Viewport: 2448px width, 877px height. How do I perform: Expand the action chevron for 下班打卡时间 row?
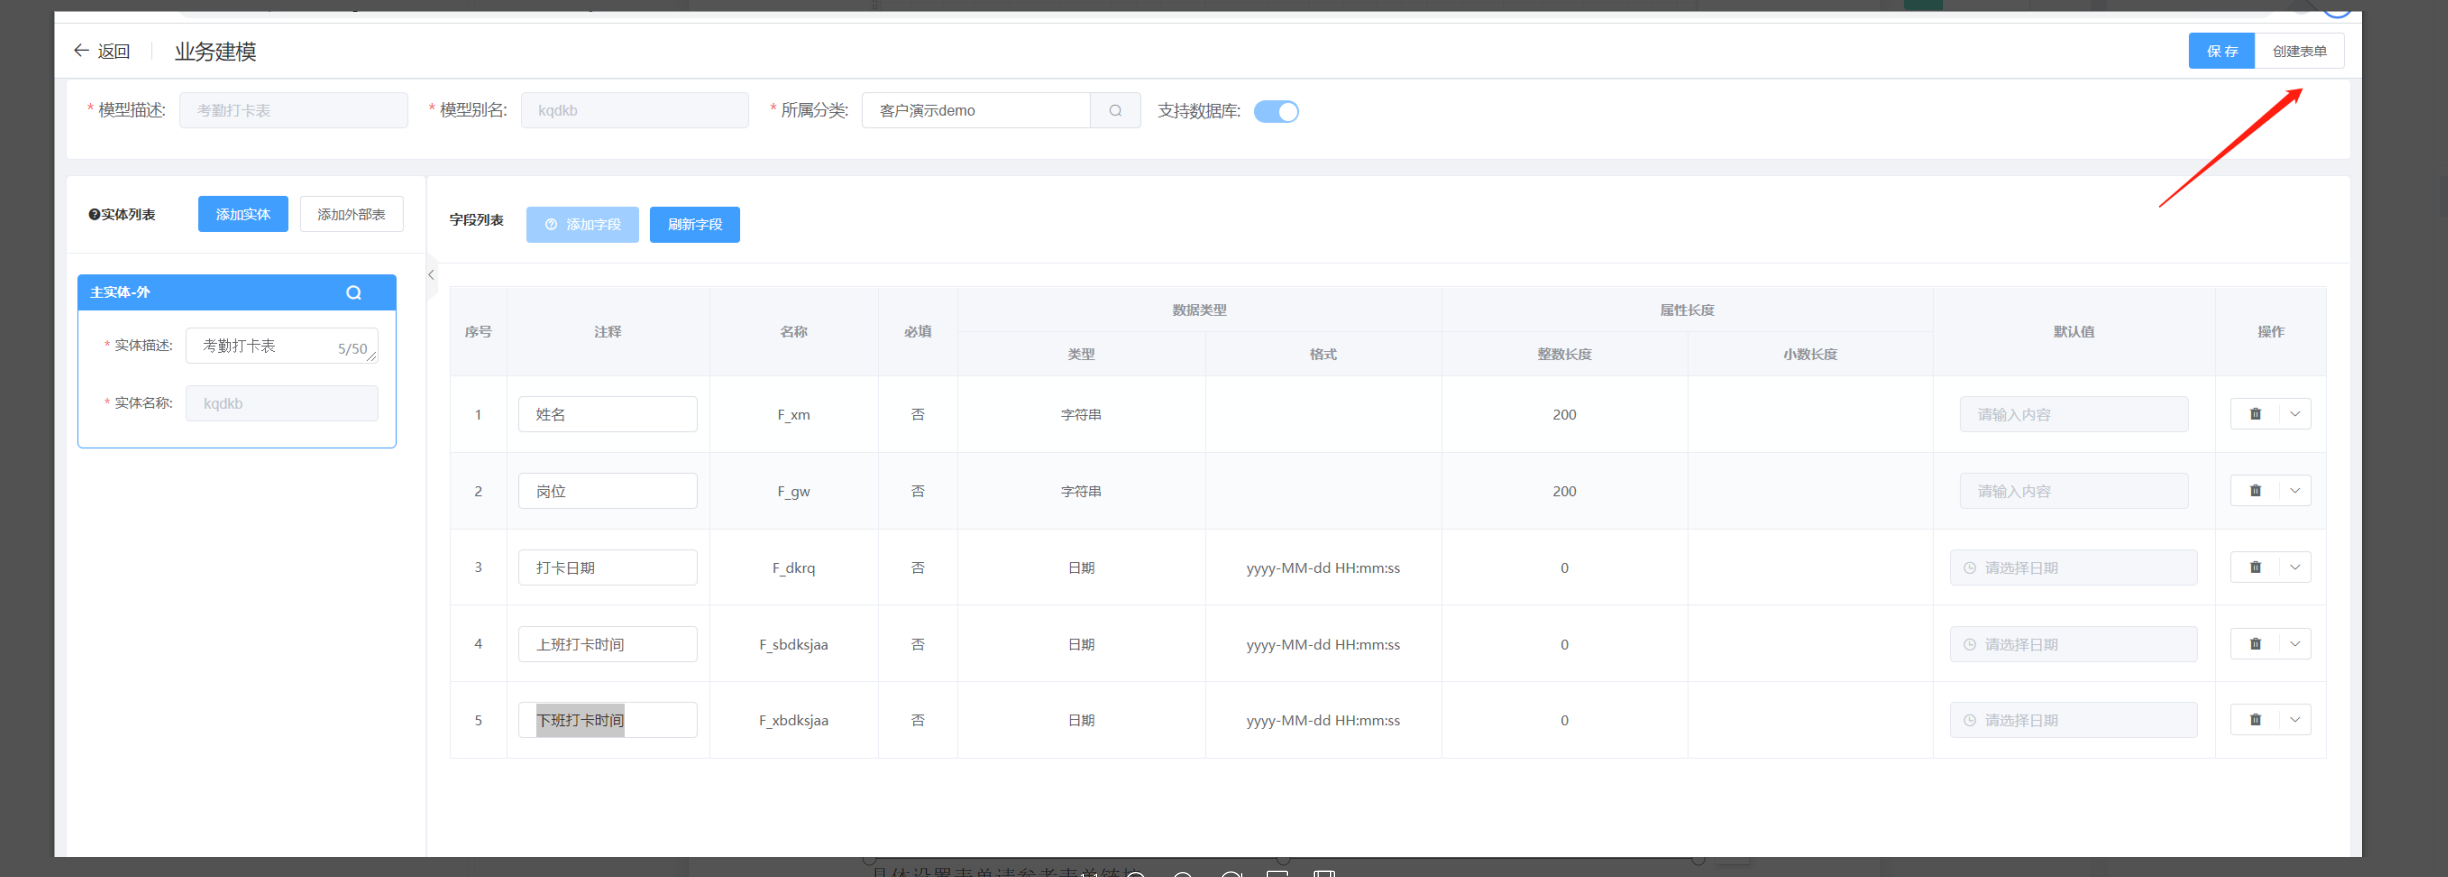[2295, 720]
